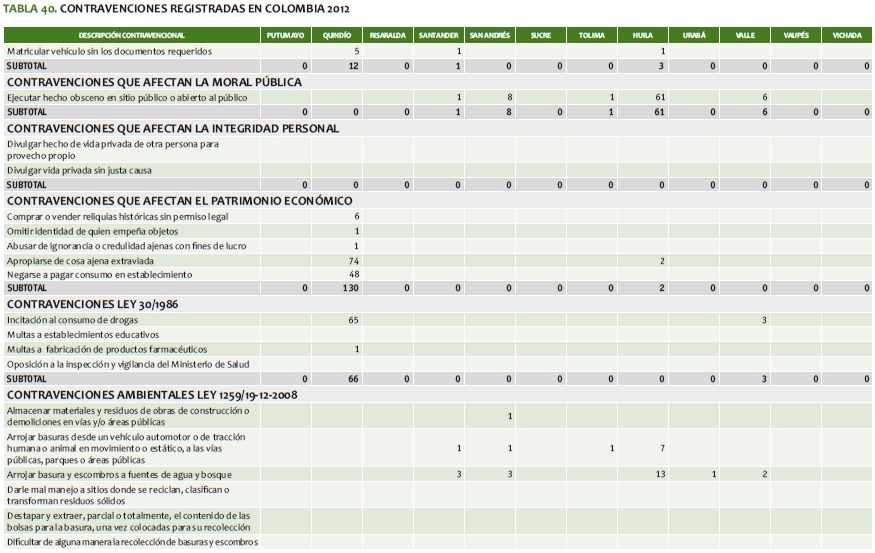Select the subtotal cell showing 130
Viewport: 875px width, 553px height.
[x=350, y=288]
